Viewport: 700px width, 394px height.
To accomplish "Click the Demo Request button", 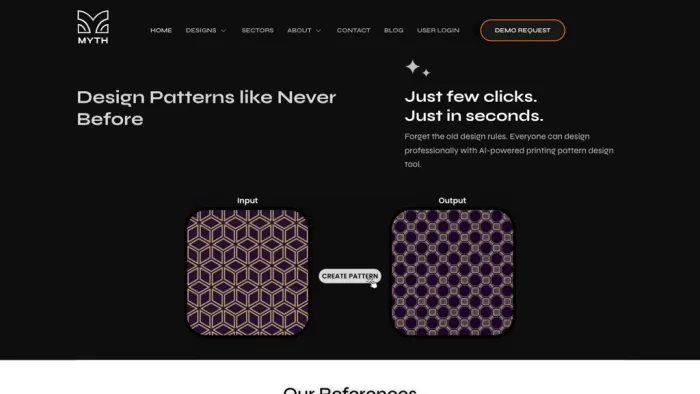I will tap(522, 30).
